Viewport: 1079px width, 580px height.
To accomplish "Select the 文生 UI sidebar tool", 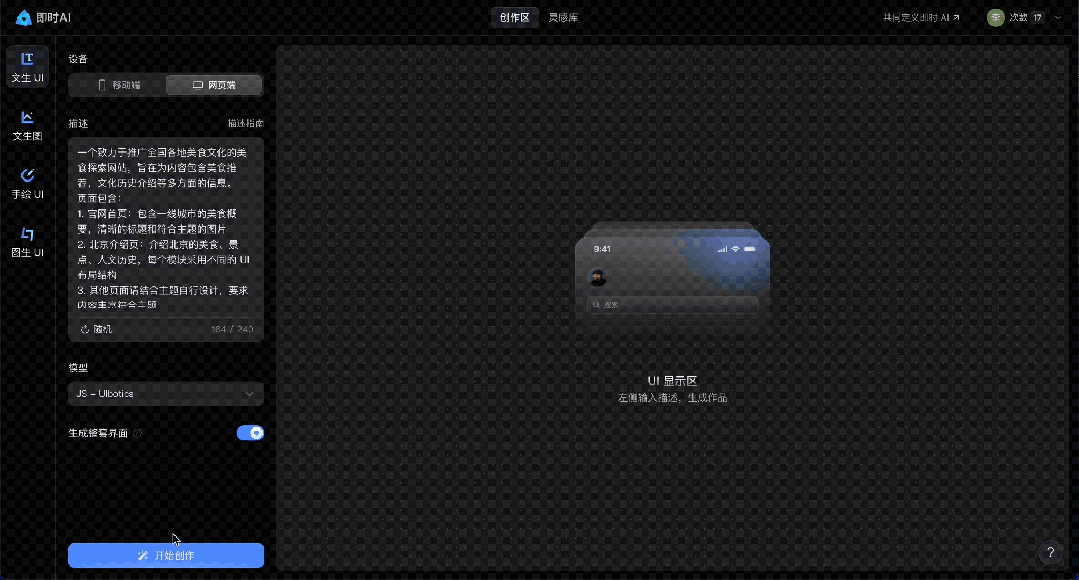I will 27,66.
